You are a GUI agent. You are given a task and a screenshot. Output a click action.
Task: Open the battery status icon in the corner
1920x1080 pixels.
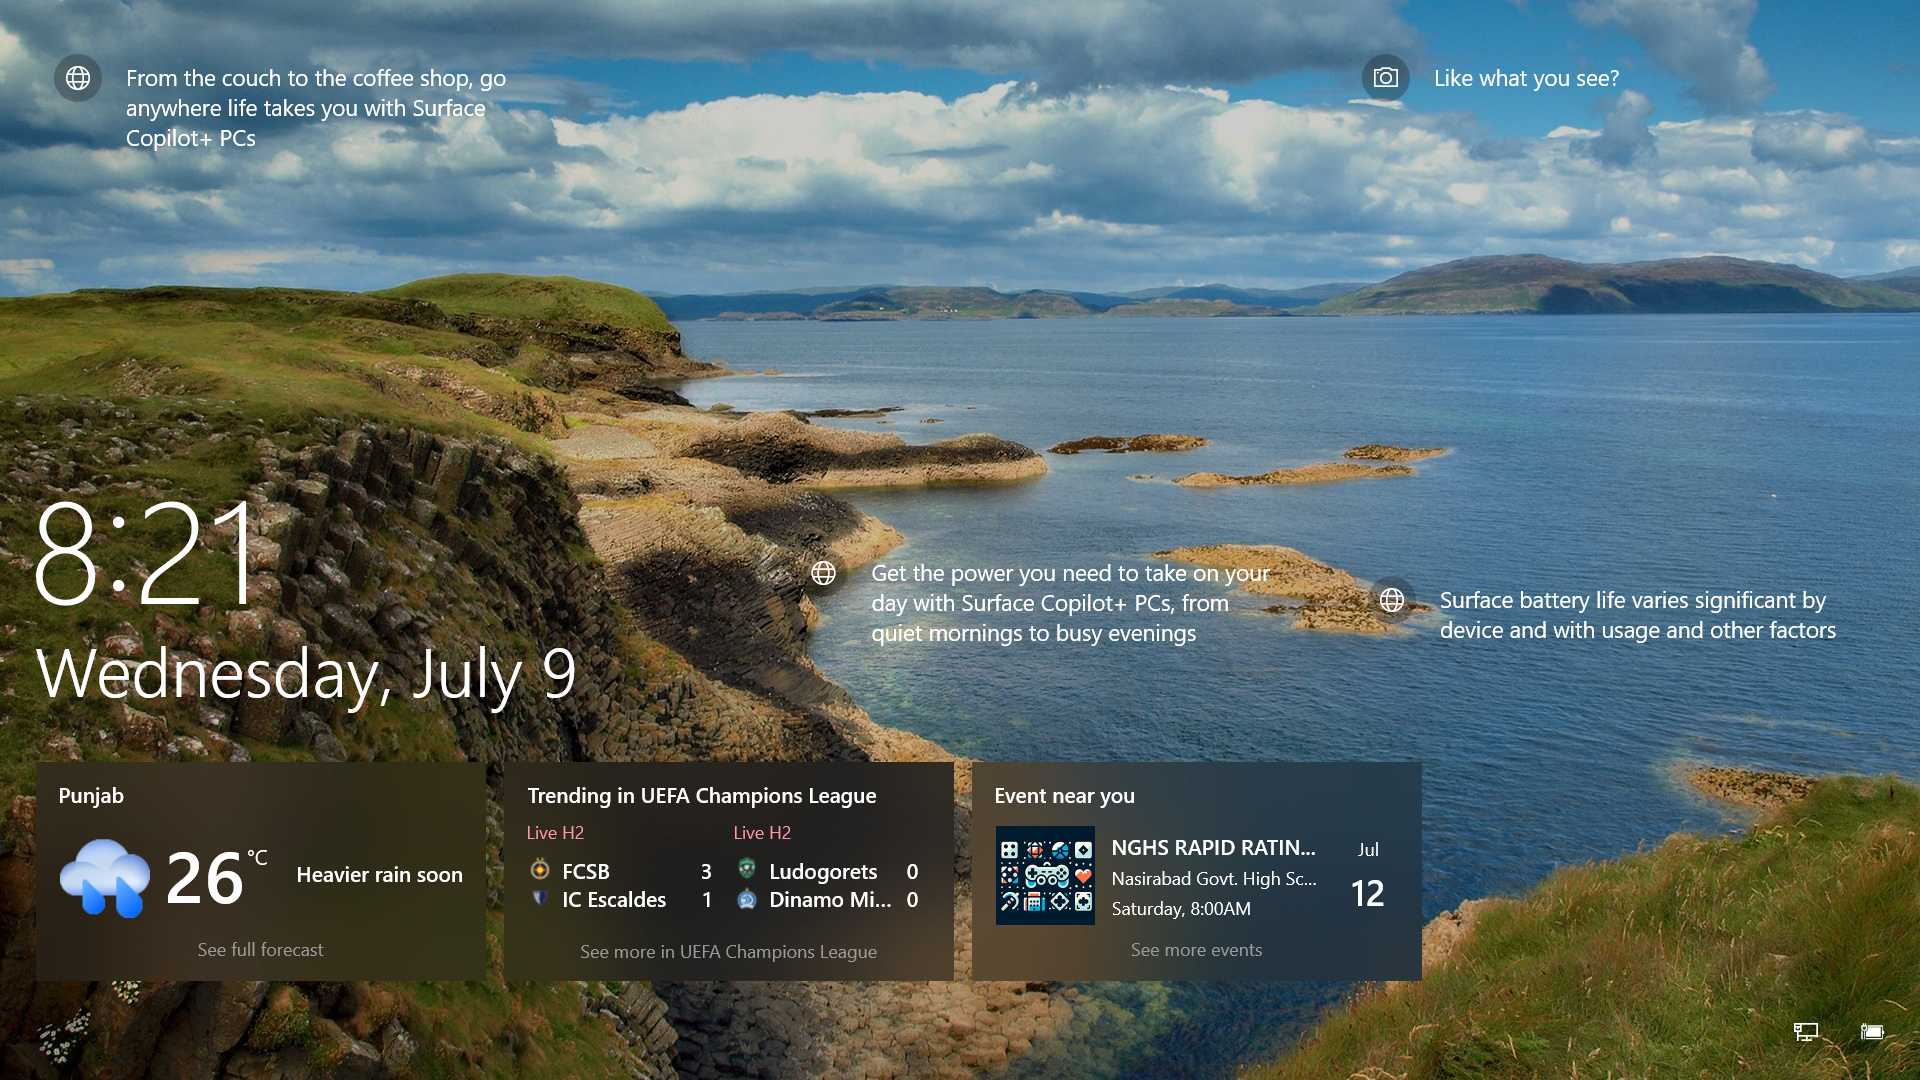pos(1872,1031)
